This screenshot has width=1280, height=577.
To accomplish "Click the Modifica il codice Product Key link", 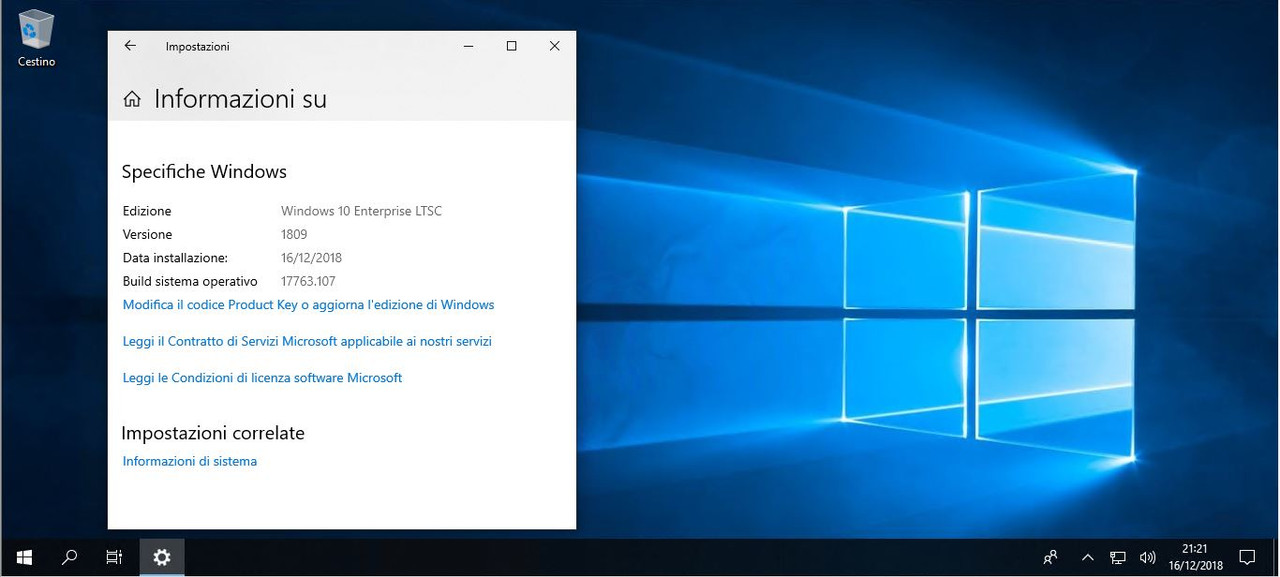I will click(308, 305).
